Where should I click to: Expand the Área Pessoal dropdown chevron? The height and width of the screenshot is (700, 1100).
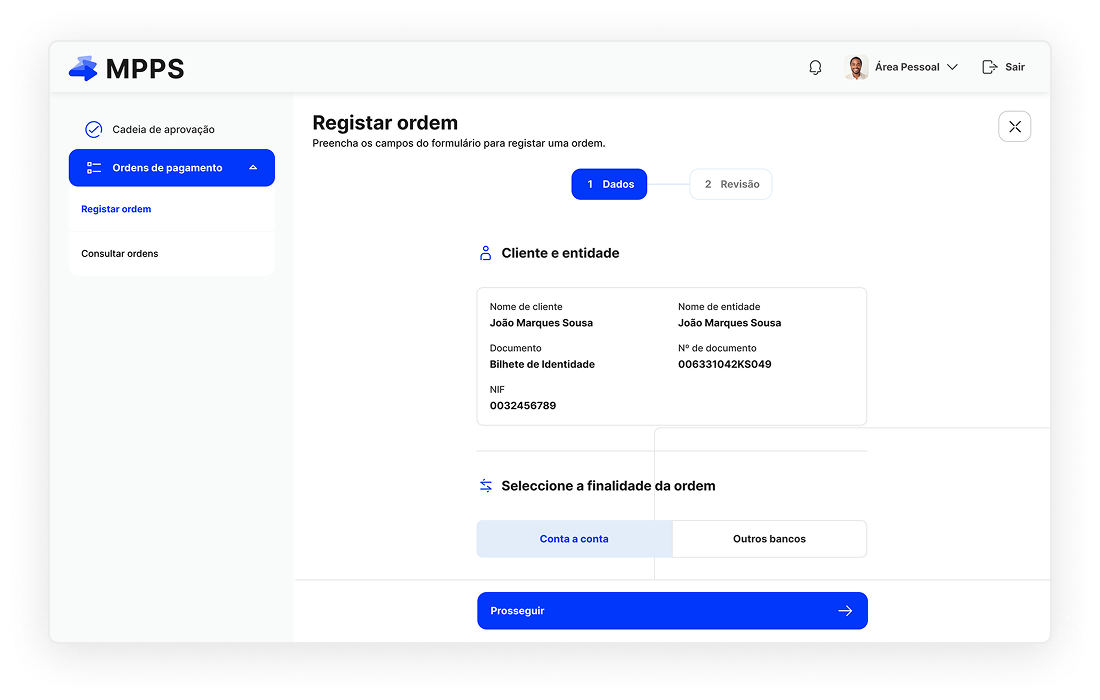[x=952, y=67]
